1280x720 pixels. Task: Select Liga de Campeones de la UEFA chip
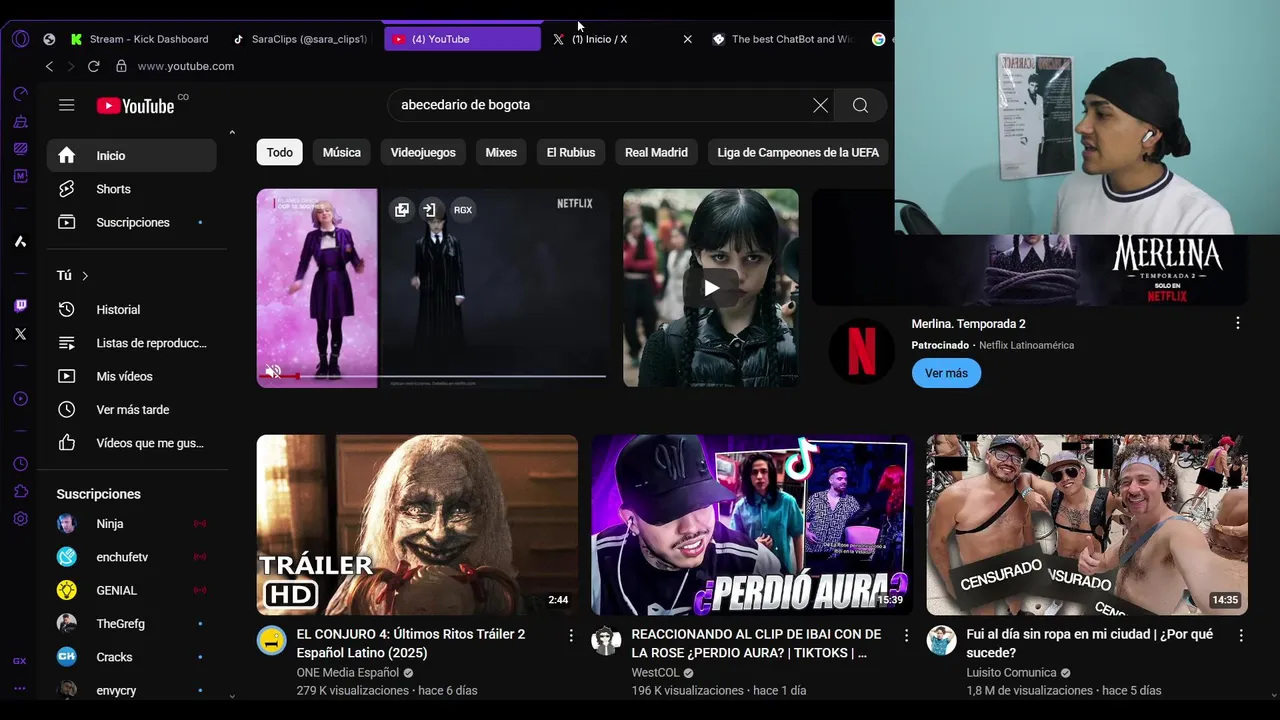point(798,152)
